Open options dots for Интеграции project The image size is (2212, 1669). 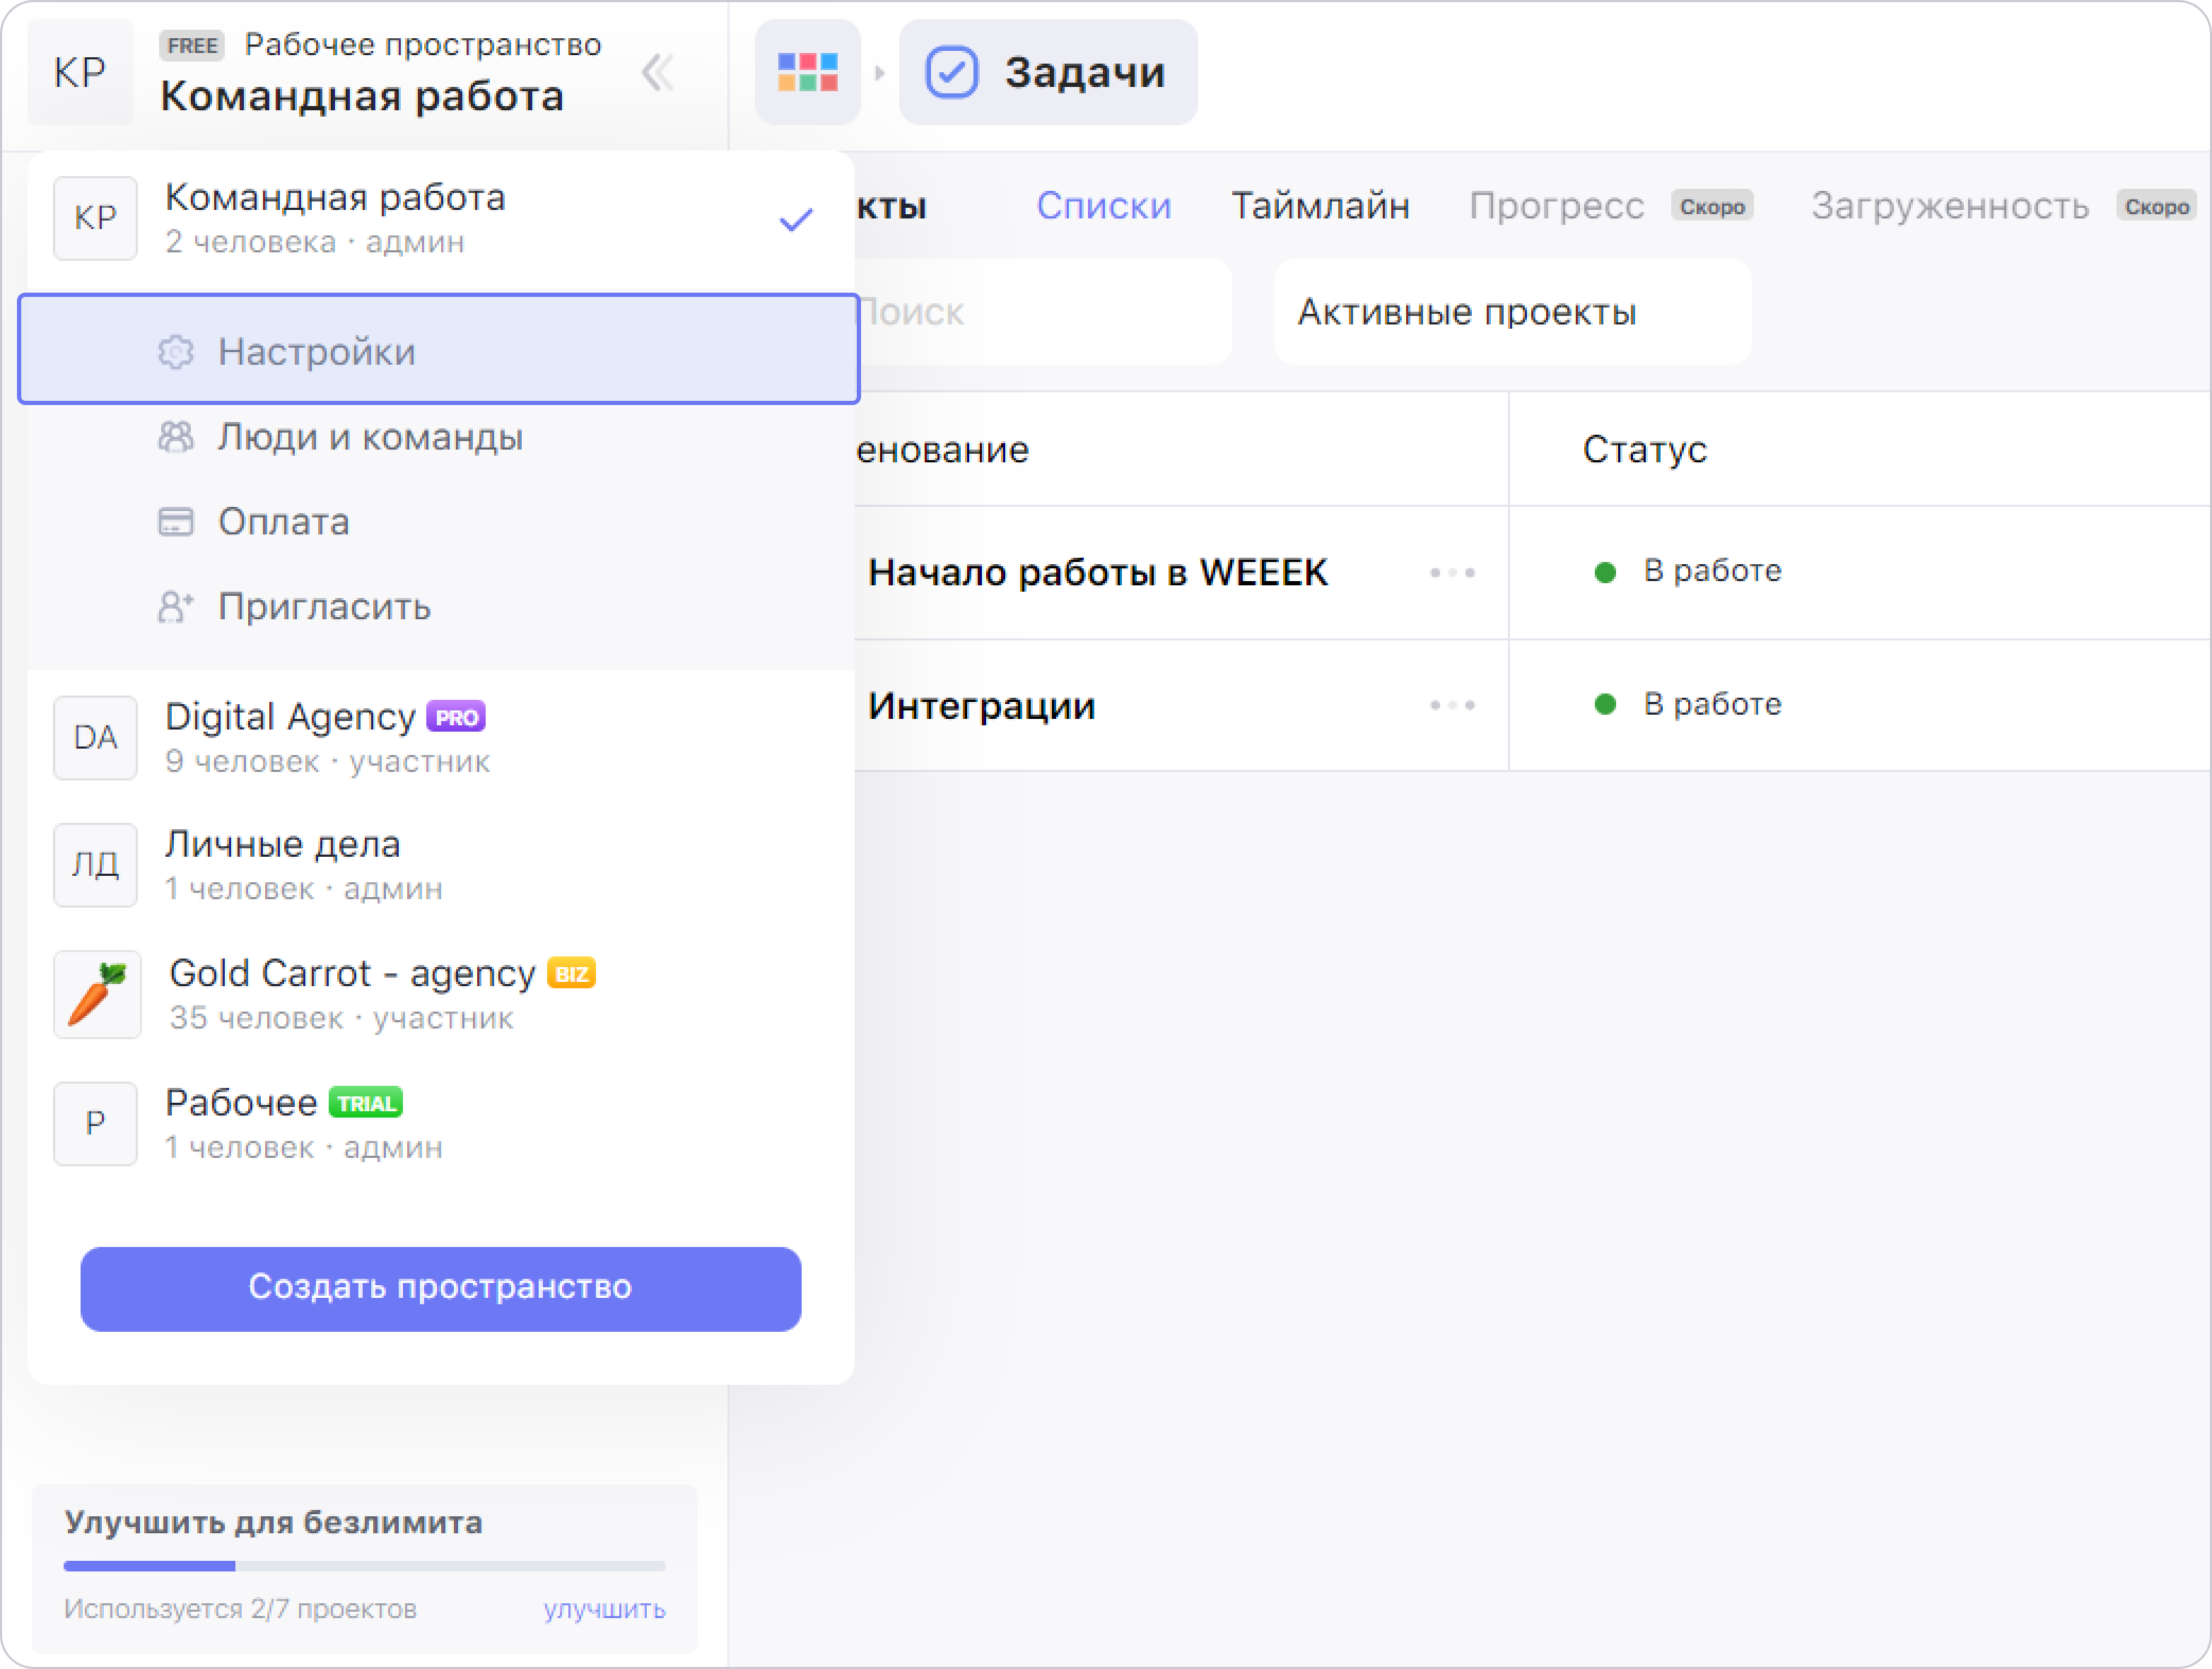point(1452,705)
